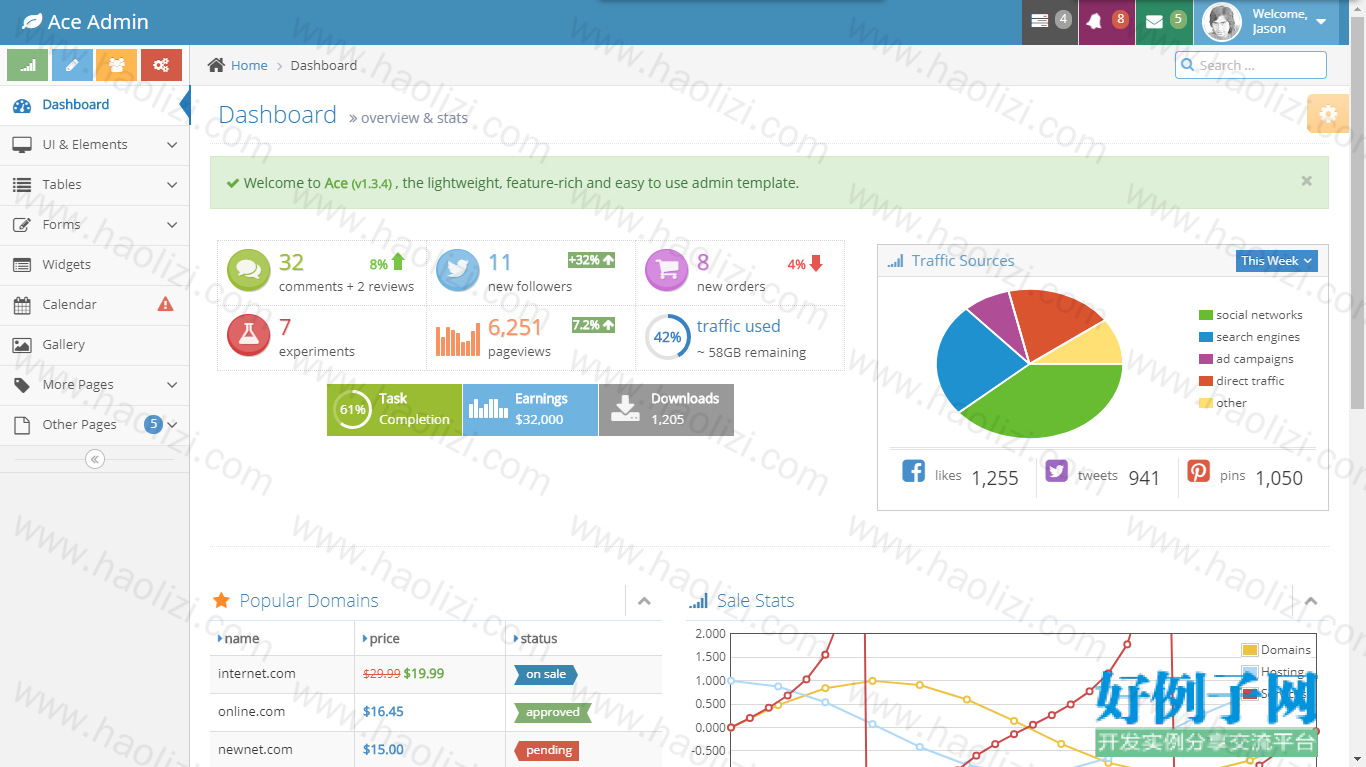Dismiss the green welcome alert
The width and height of the screenshot is (1366, 767).
pos(1306,181)
